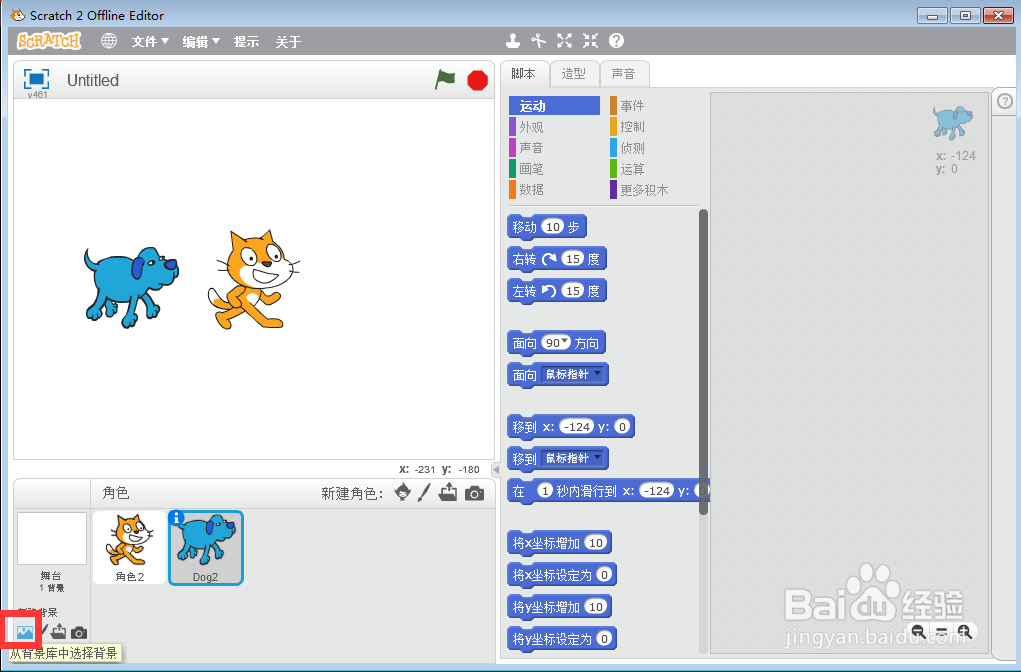The height and width of the screenshot is (672, 1021).
Task: Click the 0 field in 将y坐标设定为 block
Action: coord(604,638)
